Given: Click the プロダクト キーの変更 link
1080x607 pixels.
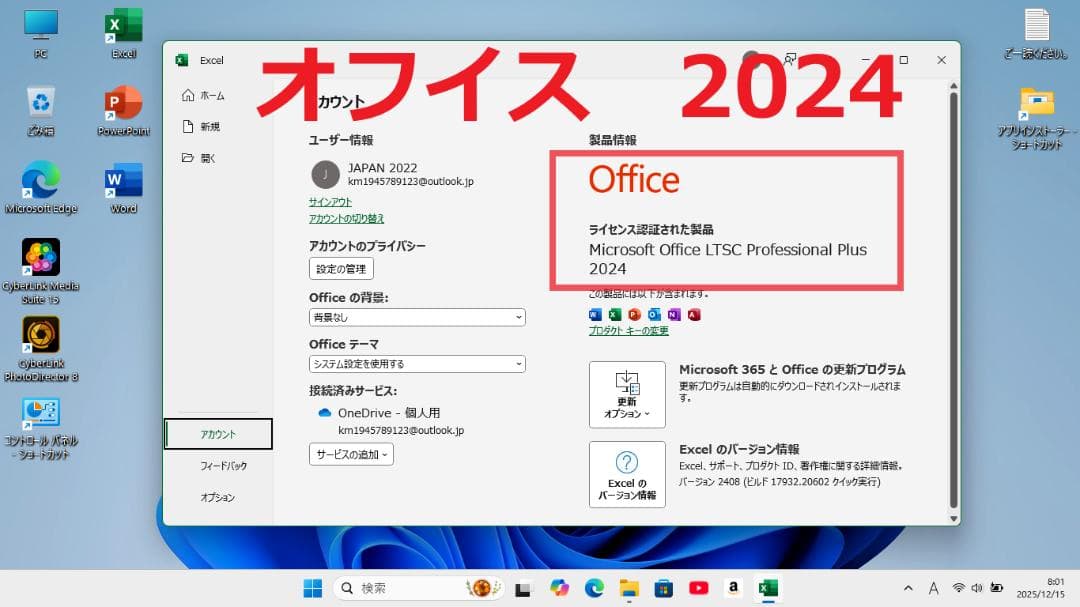Looking at the screenshot, I should click(628, 331).
